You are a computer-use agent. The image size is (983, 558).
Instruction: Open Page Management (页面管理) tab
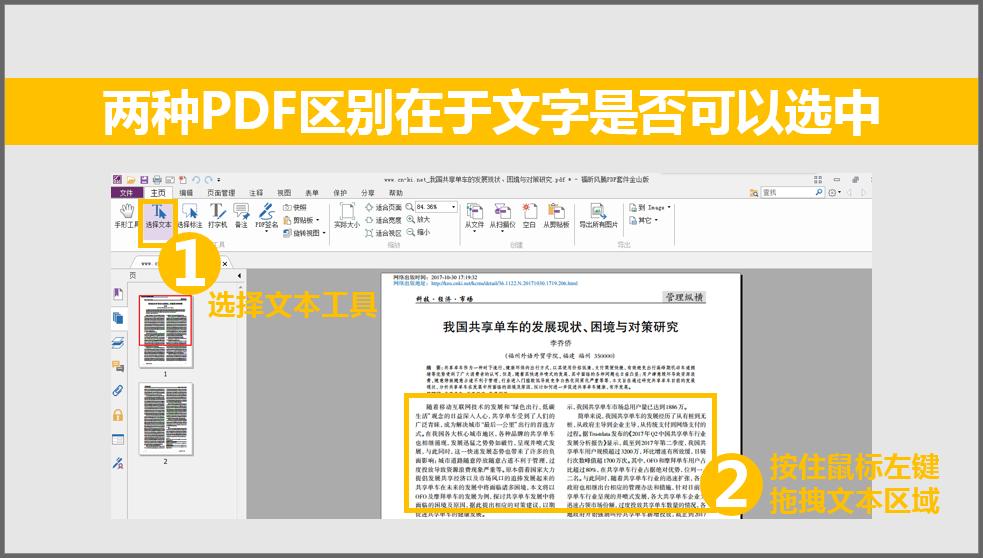click(221, 192)
